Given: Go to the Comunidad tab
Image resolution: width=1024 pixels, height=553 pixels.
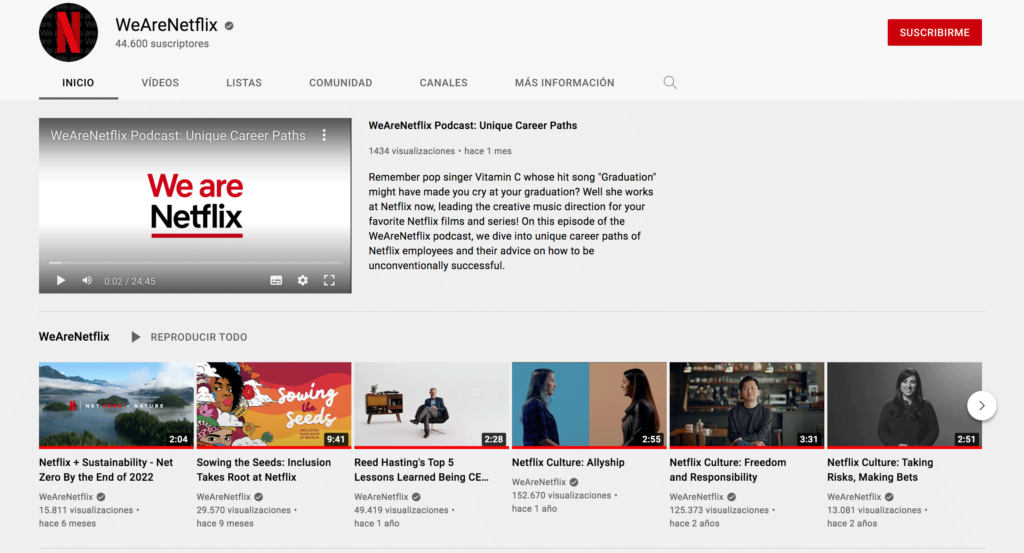Looking at the screenshot, I should pyautogui.click(x=340, y=83).
